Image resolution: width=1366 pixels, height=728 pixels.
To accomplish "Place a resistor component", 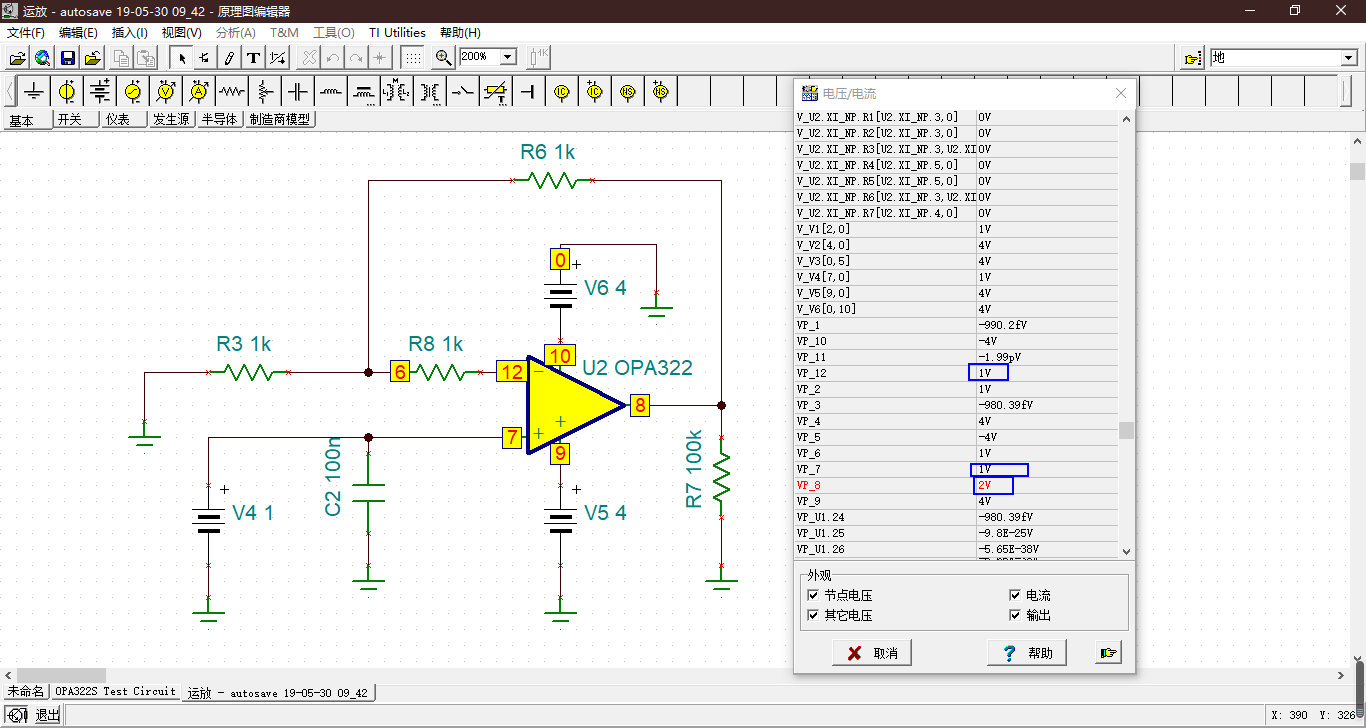I will point(232,92).
